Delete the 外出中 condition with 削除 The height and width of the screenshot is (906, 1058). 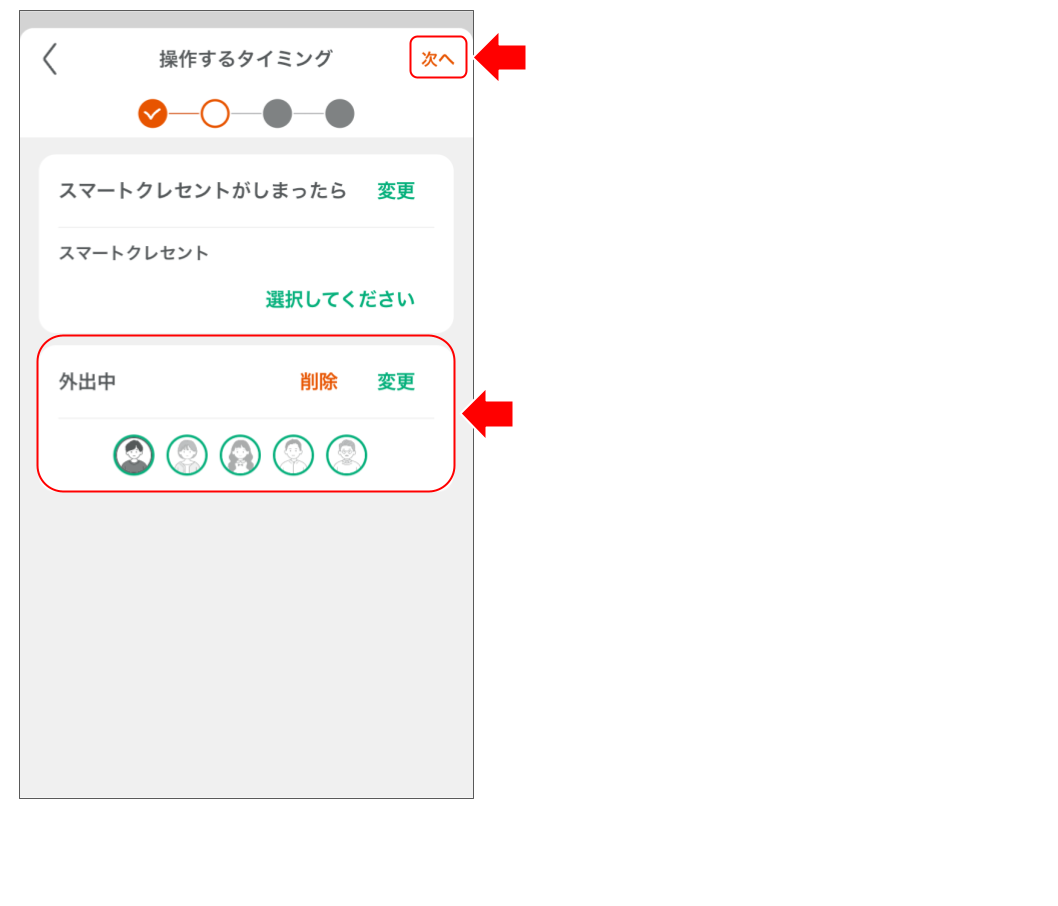click(318, 381)
